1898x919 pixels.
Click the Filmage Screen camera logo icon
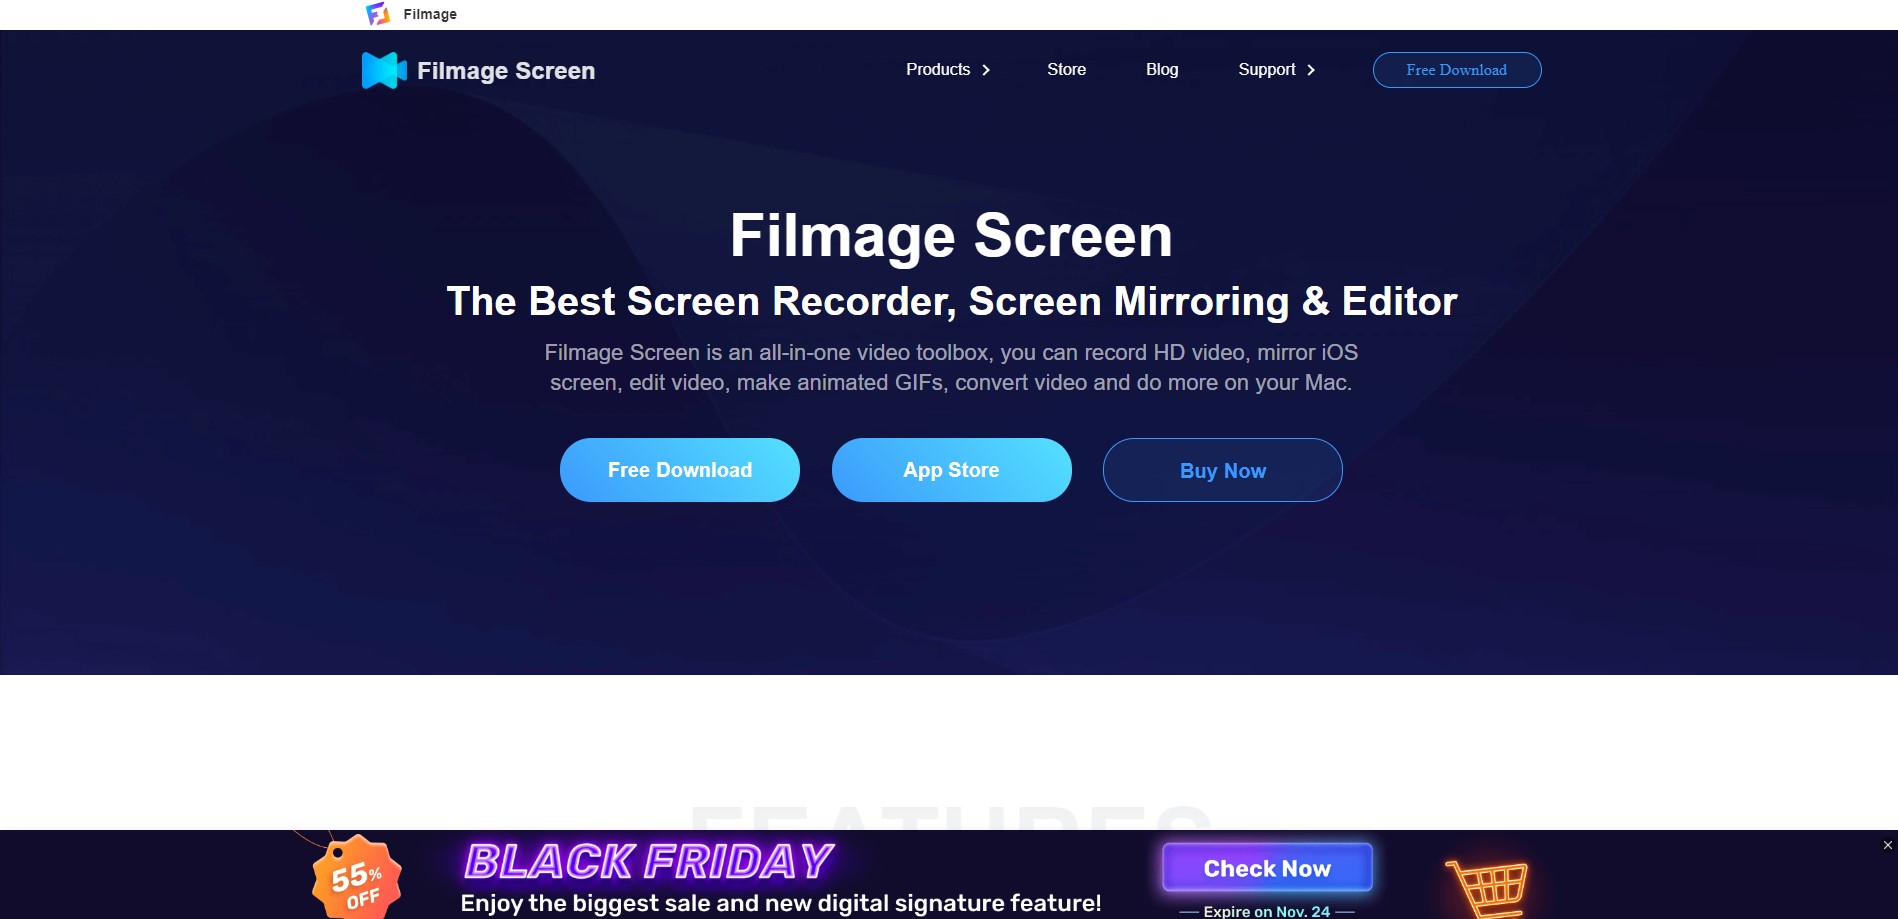(384, 70)
